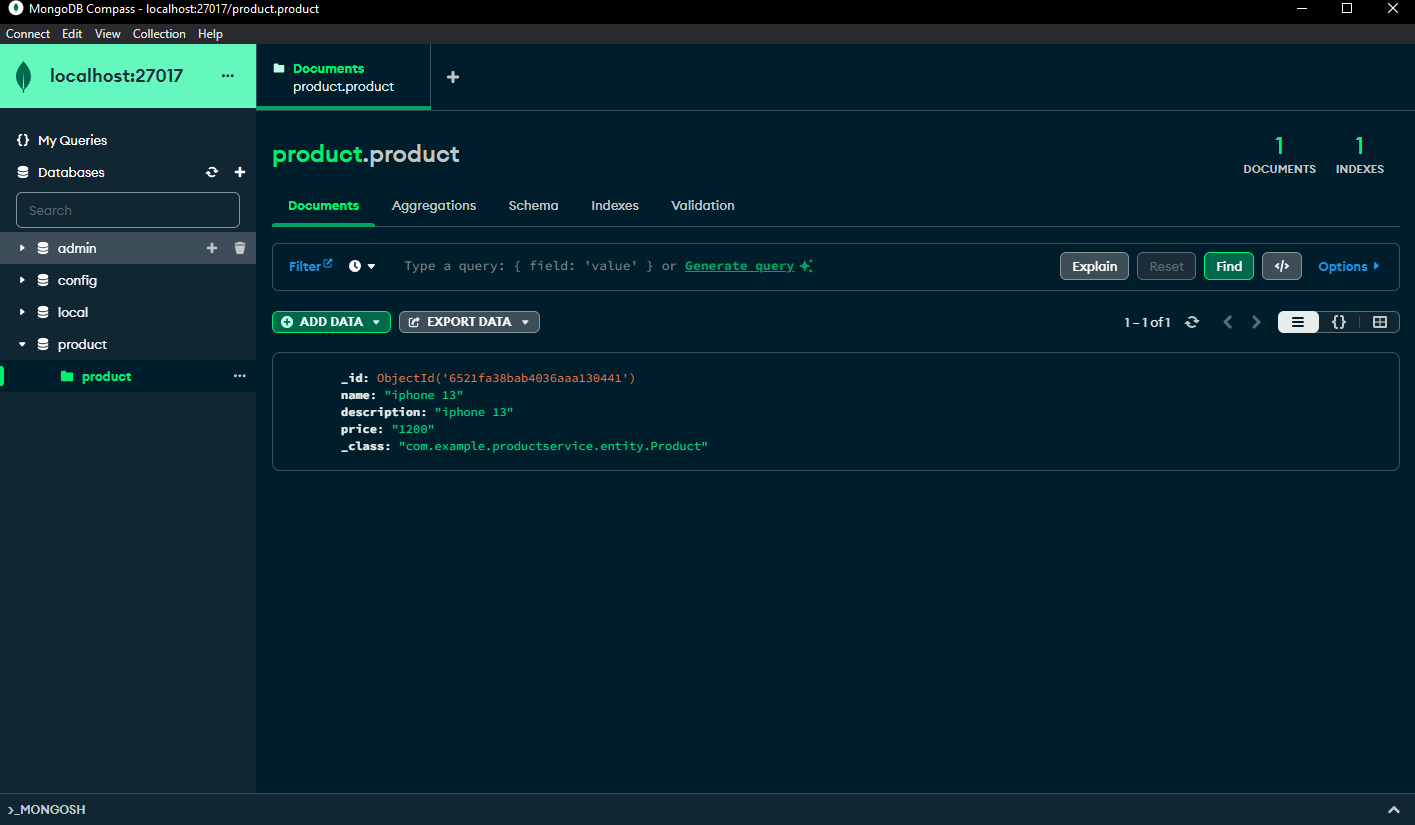The height and width of the screenshot is (825, 1415).
Task: Switch to the Schema tab
Action: (x=533, y=205)
